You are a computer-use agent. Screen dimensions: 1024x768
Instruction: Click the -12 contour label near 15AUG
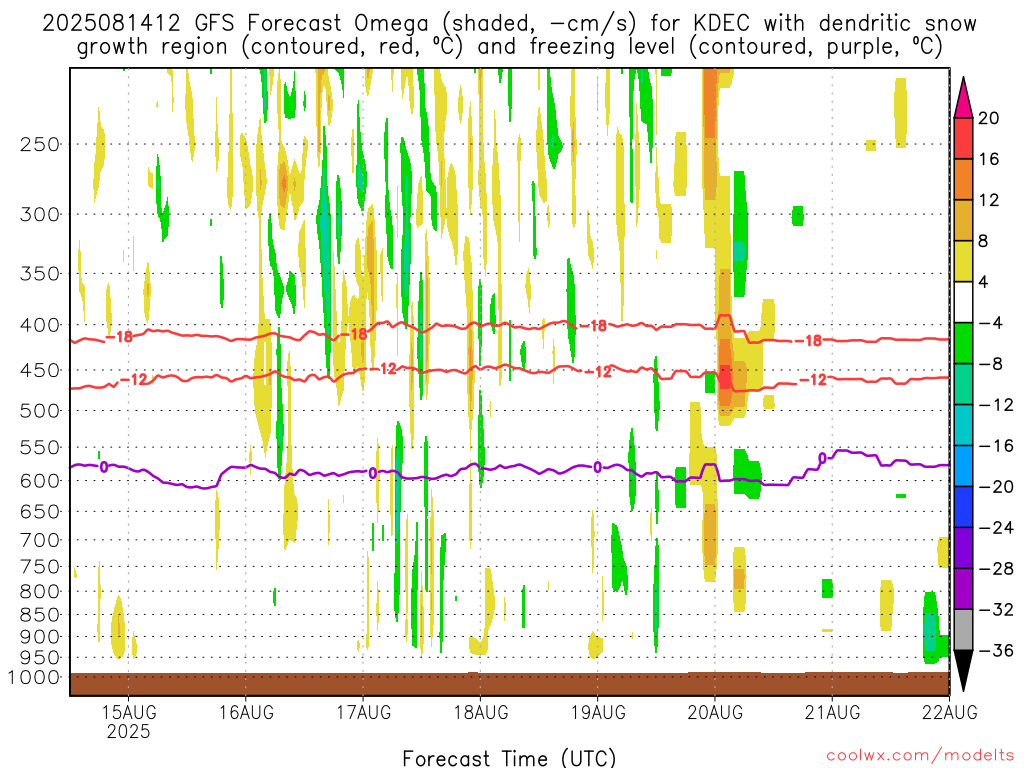[x=134, y=379]
